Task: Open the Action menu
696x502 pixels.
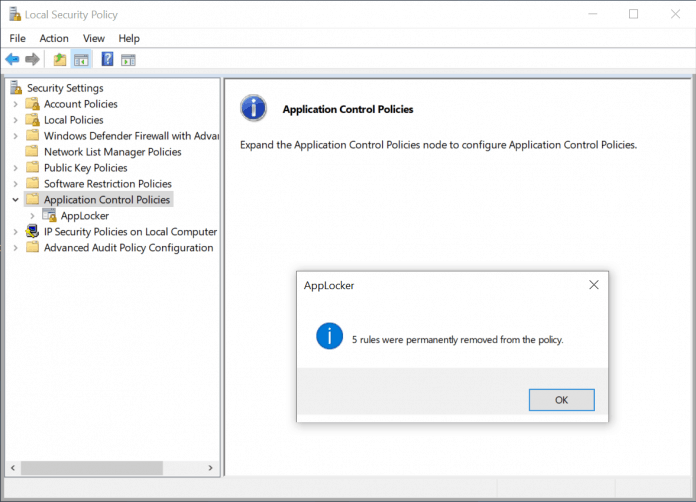Action: click(x=54, y=39)
